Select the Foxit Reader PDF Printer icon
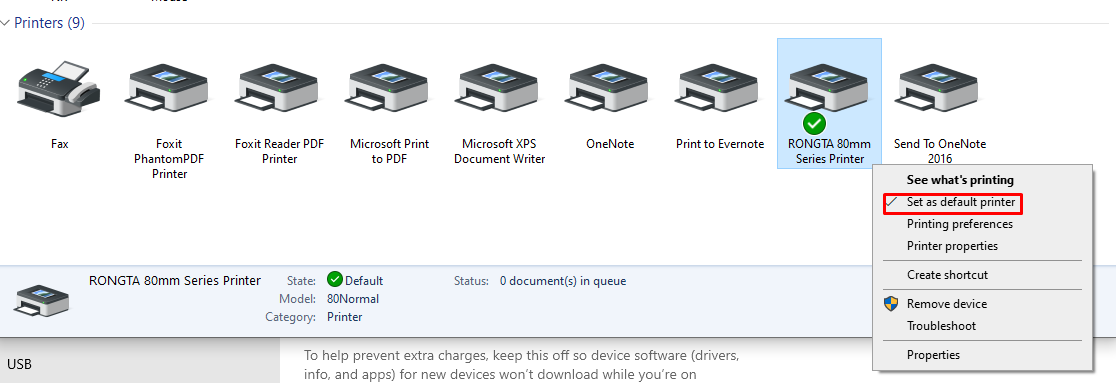The width and height of the screenshot is (1116, 383). (279, 89)
